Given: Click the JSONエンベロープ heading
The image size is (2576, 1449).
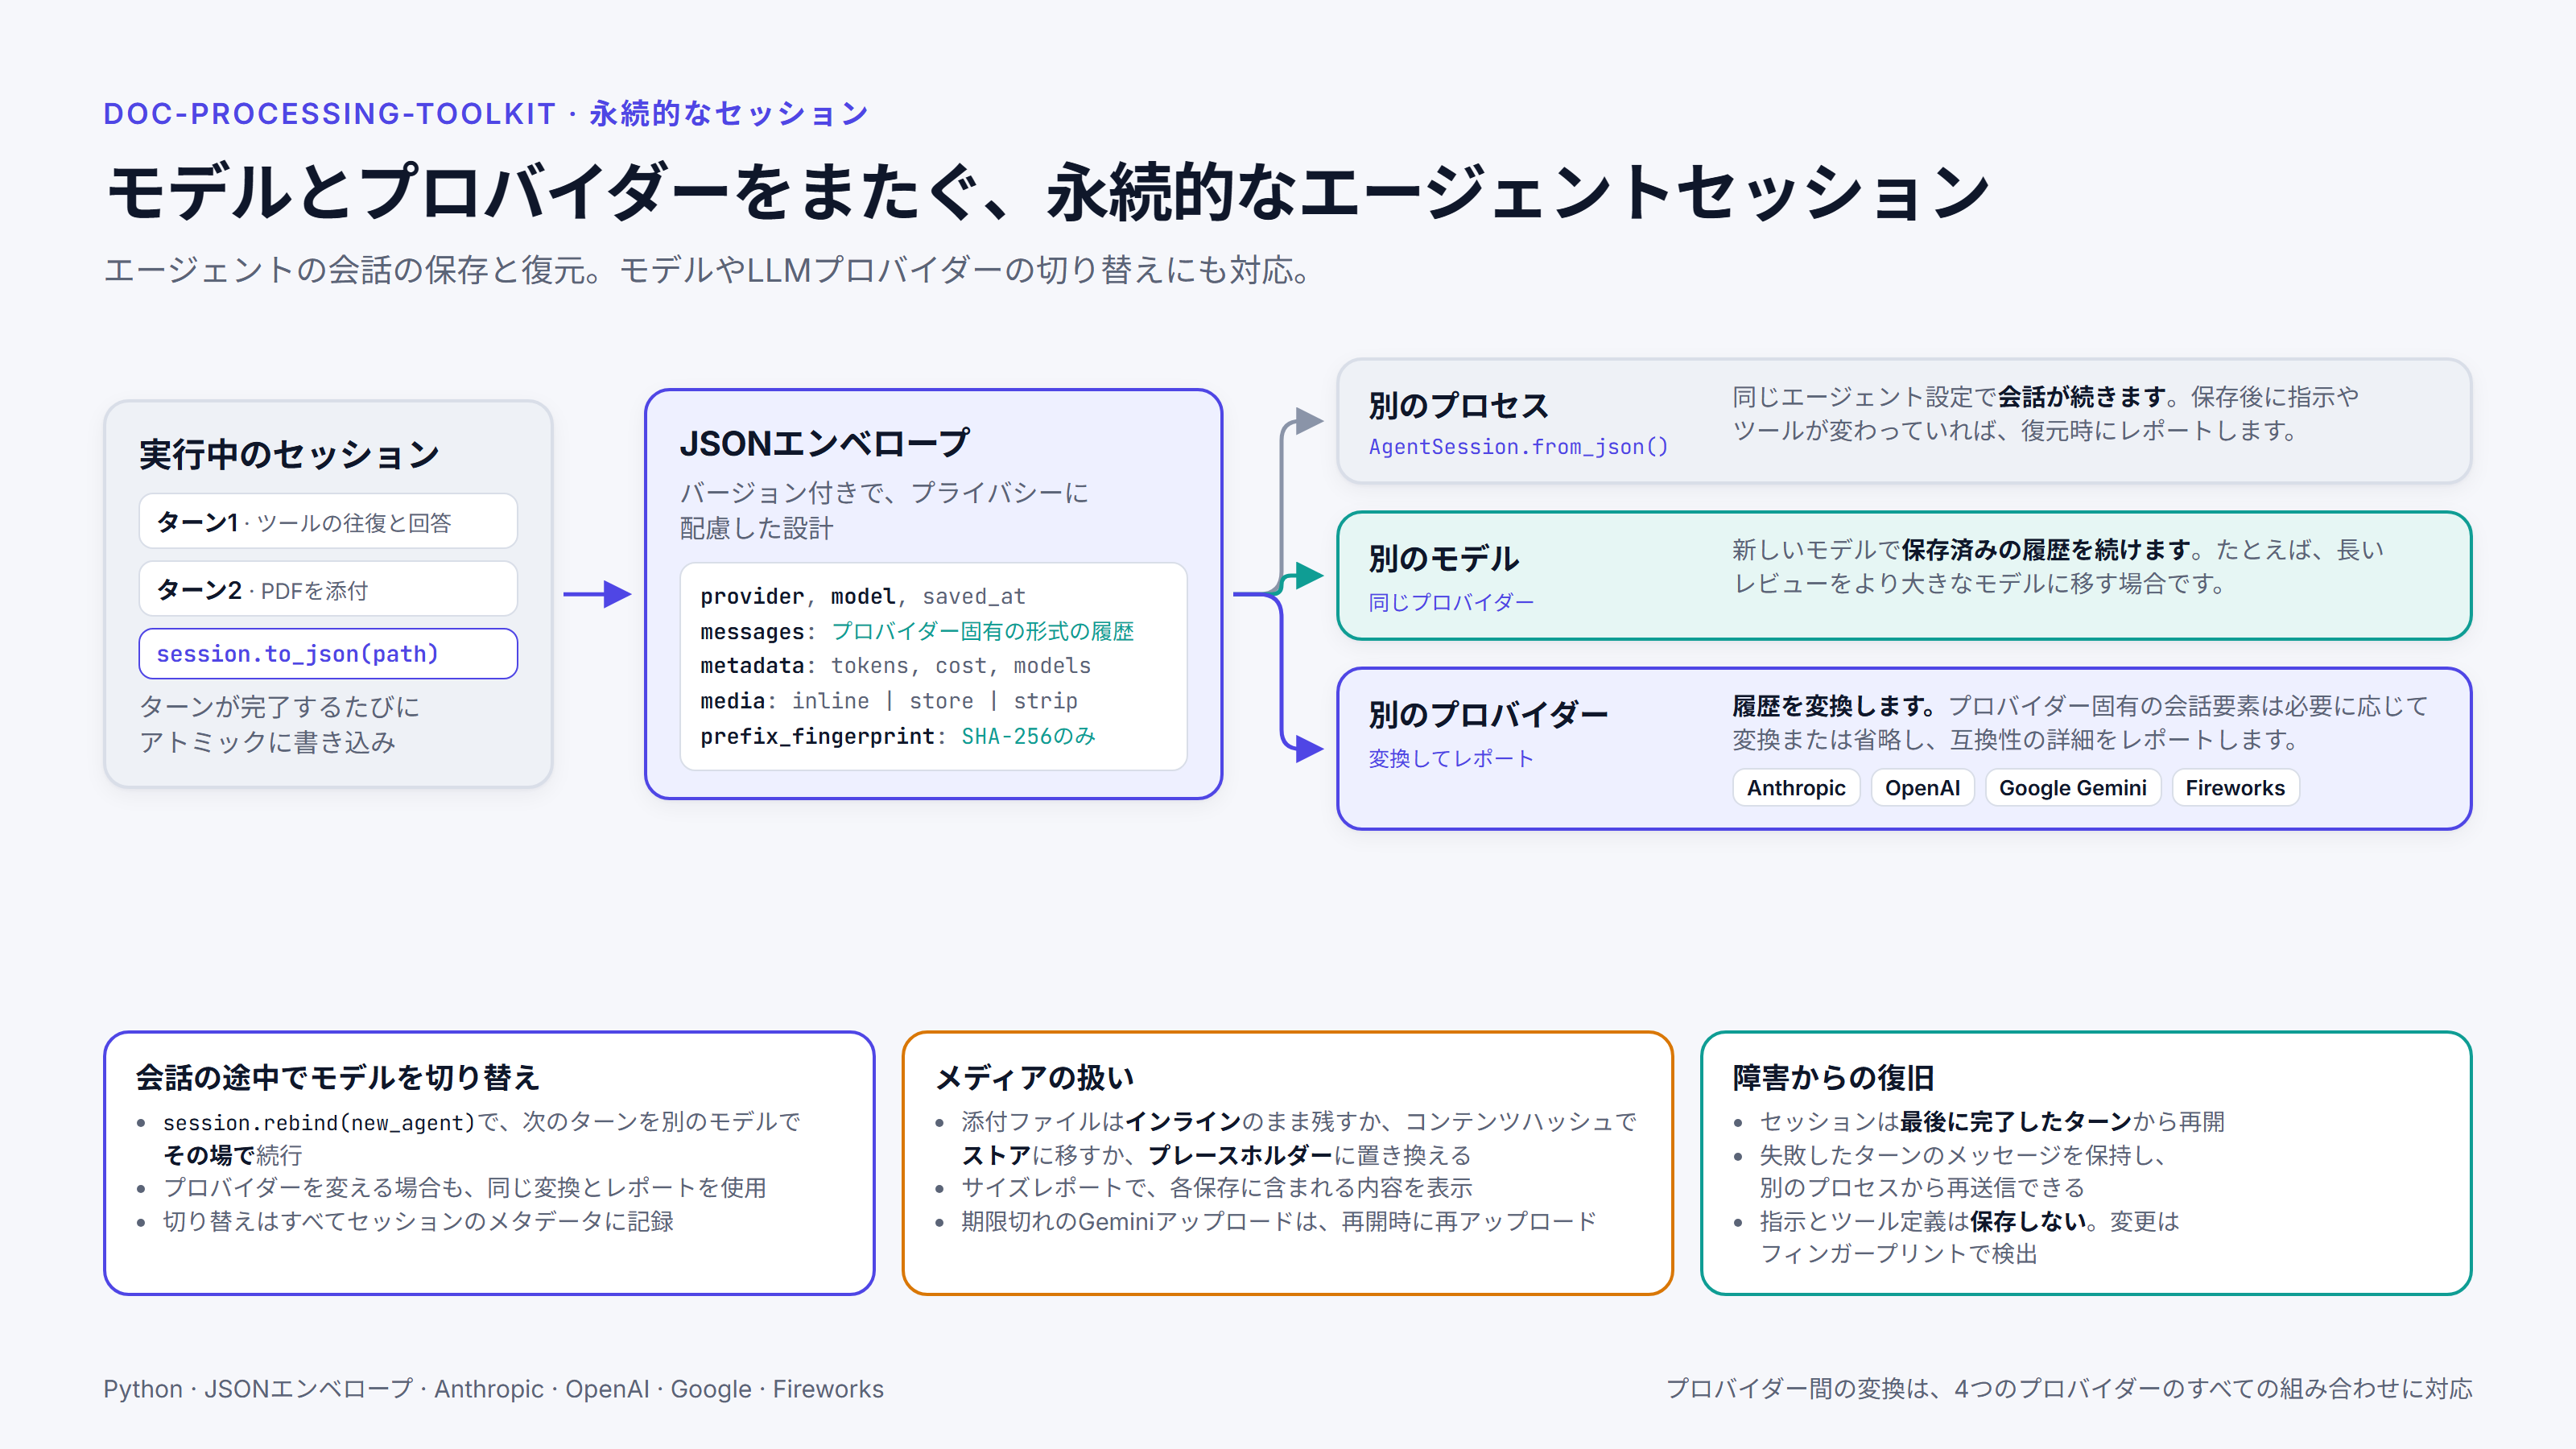Looking at the screenshot, I should click(x=825, y=443).
